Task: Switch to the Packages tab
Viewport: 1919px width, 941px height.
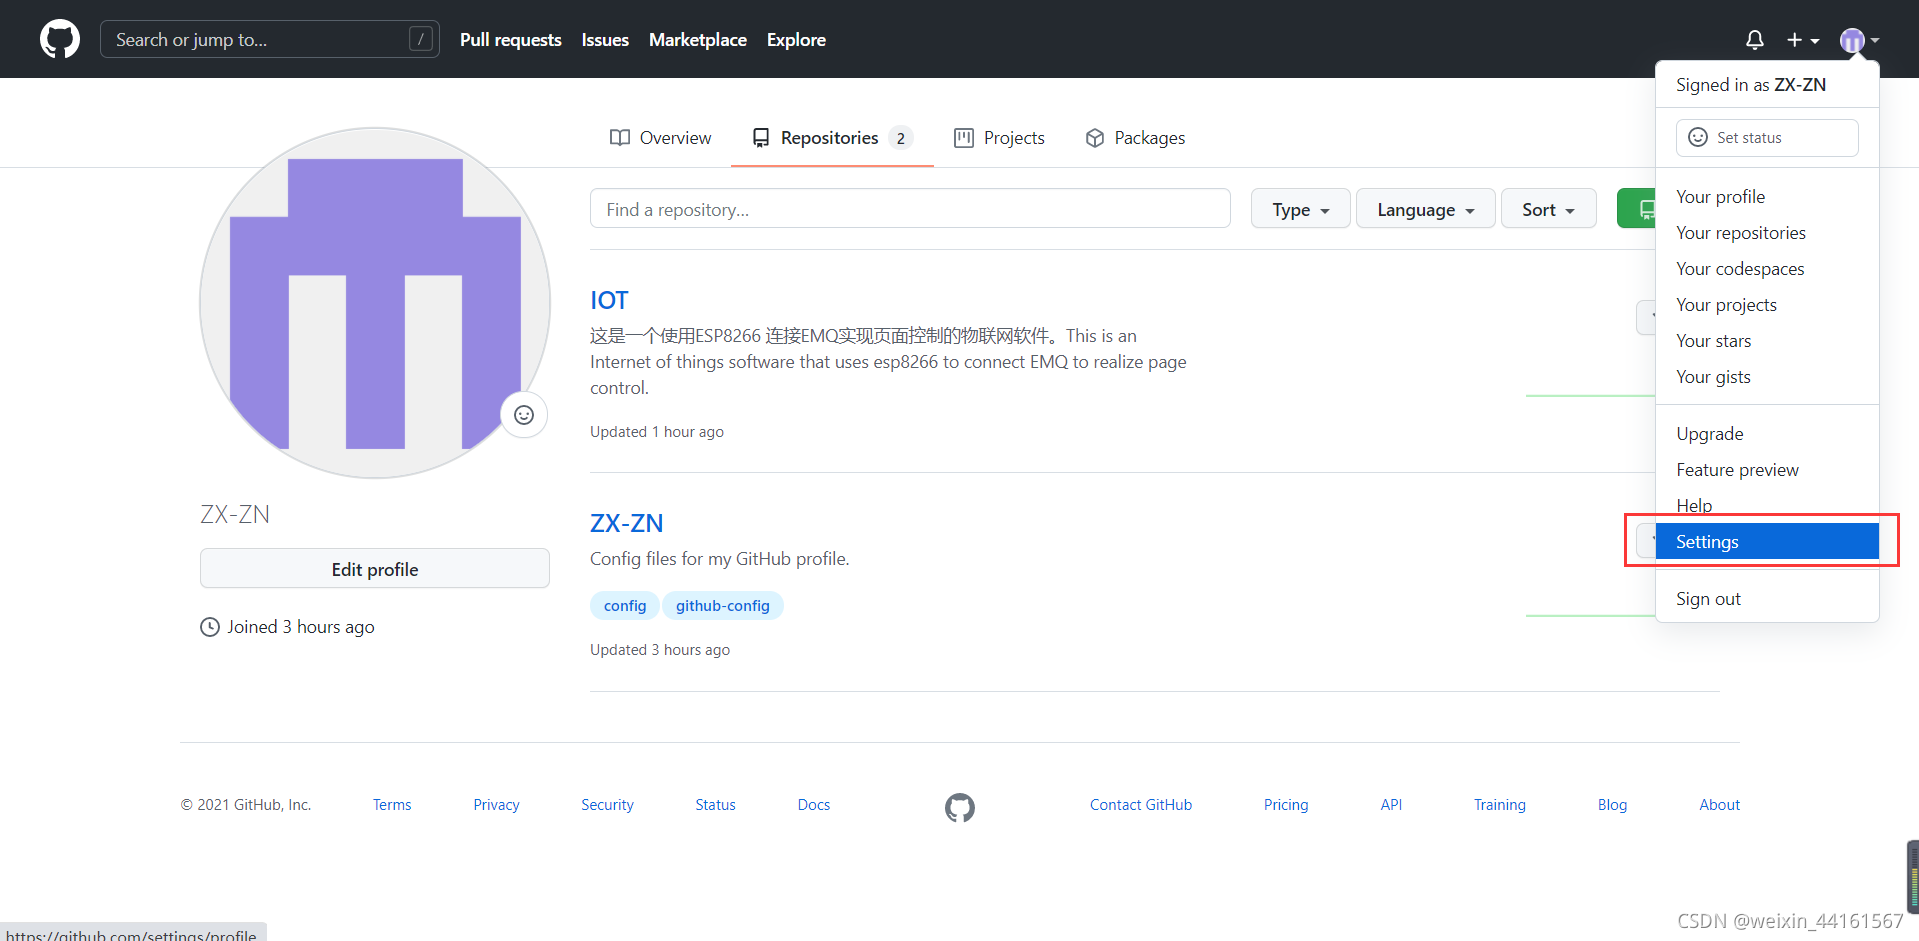Action: (1135, 138)
